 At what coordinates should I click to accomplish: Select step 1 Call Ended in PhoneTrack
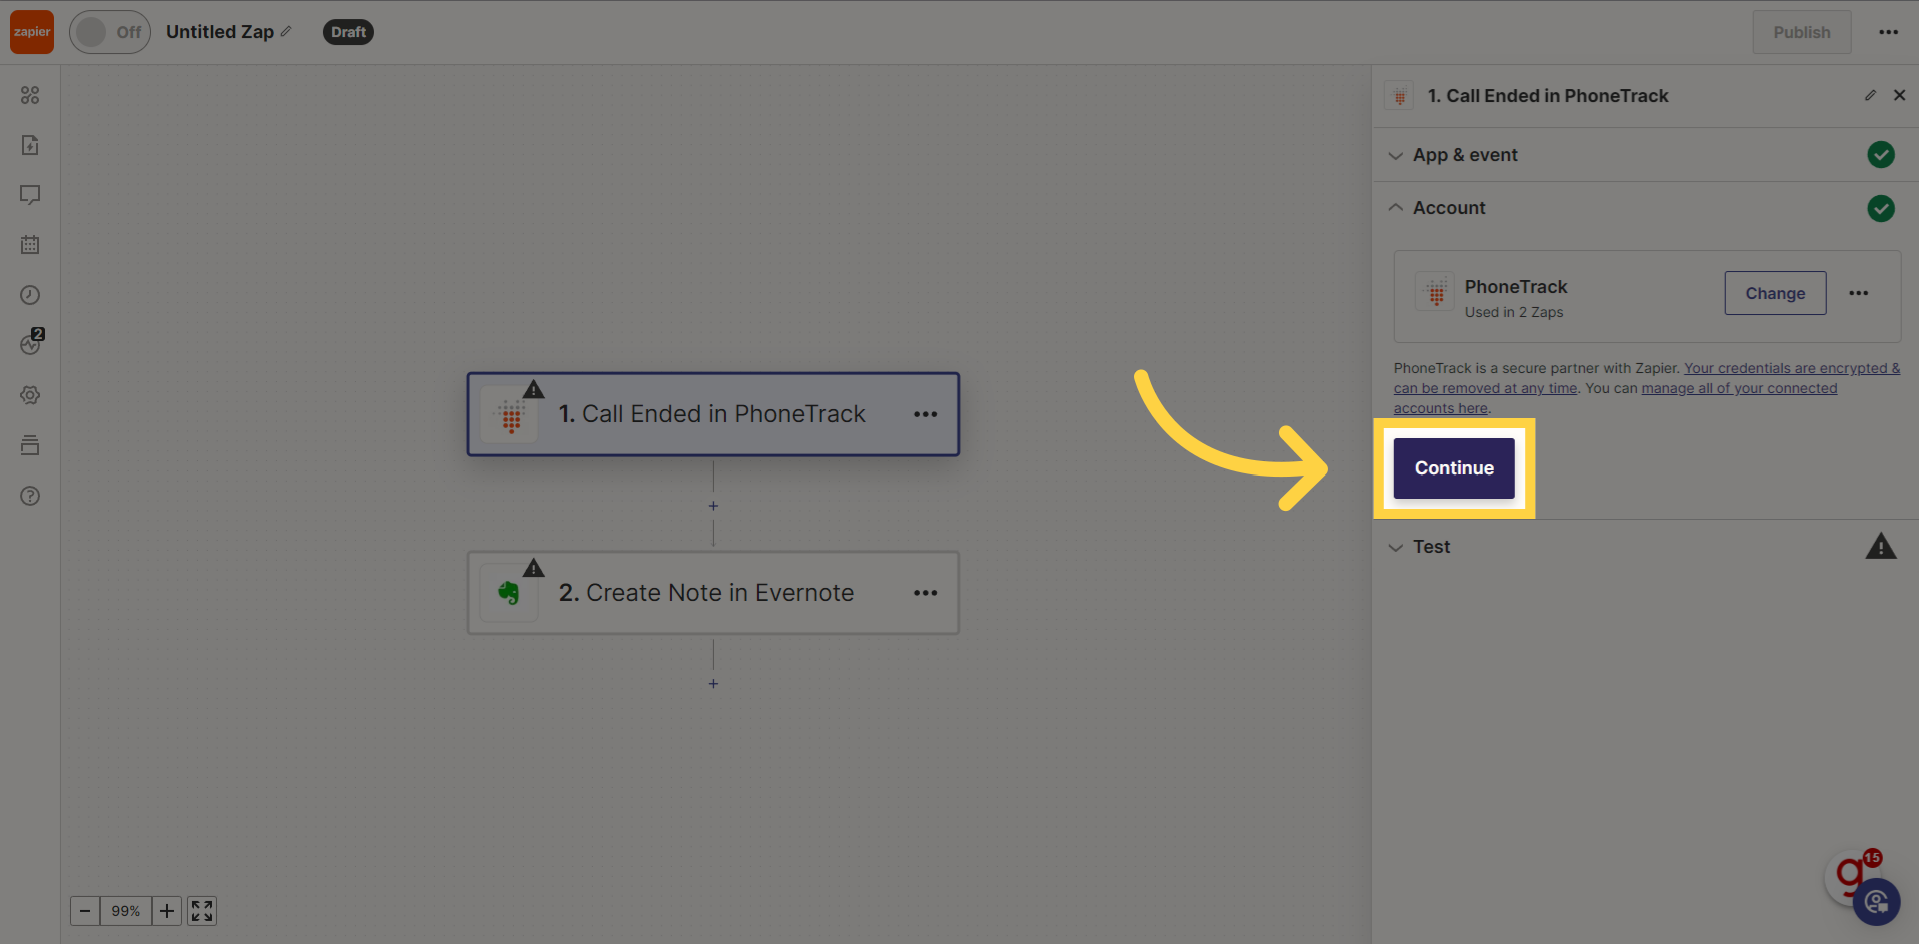tap(713, 414)
